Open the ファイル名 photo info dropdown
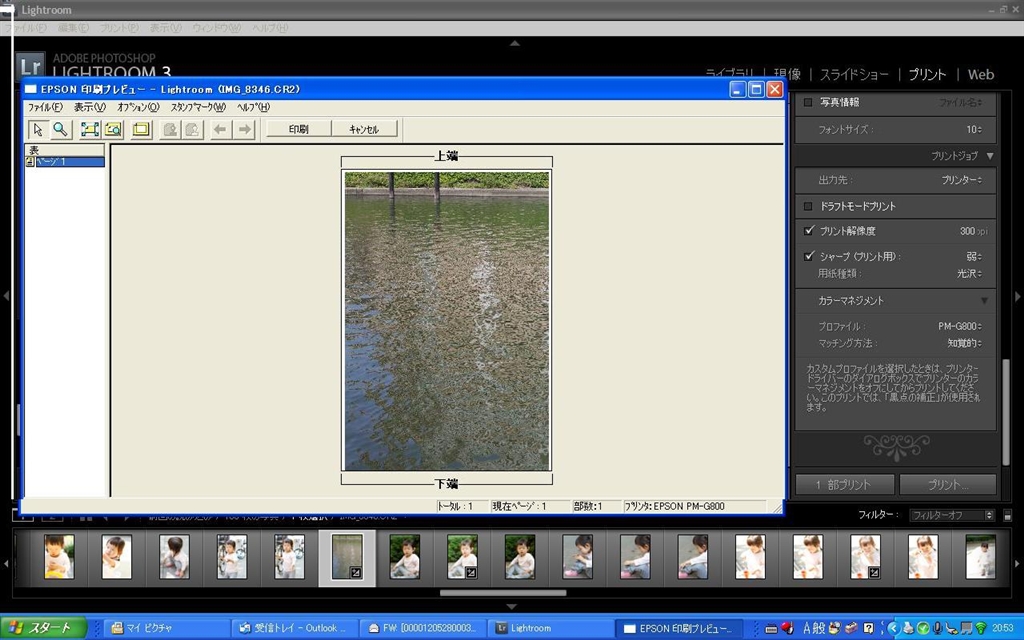 pyautogui.click(x=960, y=103)
